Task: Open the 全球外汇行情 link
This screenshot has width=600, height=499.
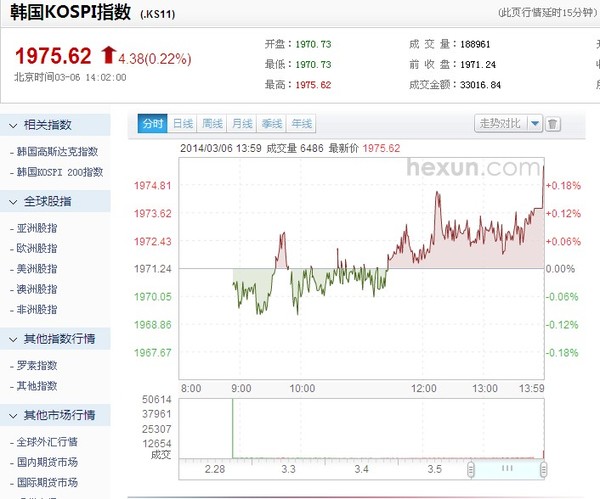Action: click(x=47, y=442)
